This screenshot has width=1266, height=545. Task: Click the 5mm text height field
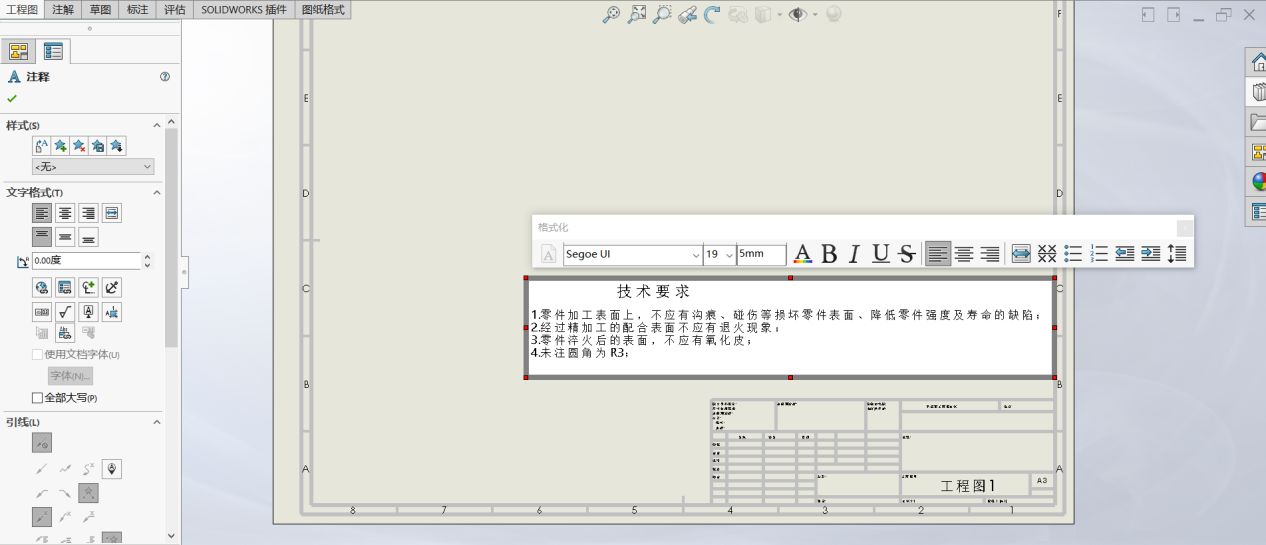(x=762, y=254)
